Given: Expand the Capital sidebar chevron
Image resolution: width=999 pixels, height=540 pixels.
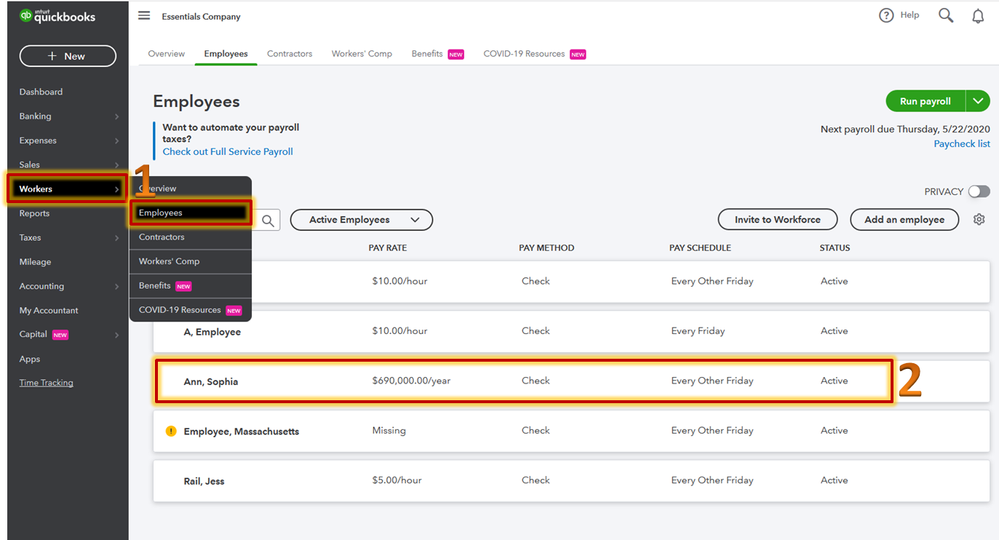Looking at the screenshot, I should (x=117, y=335).
